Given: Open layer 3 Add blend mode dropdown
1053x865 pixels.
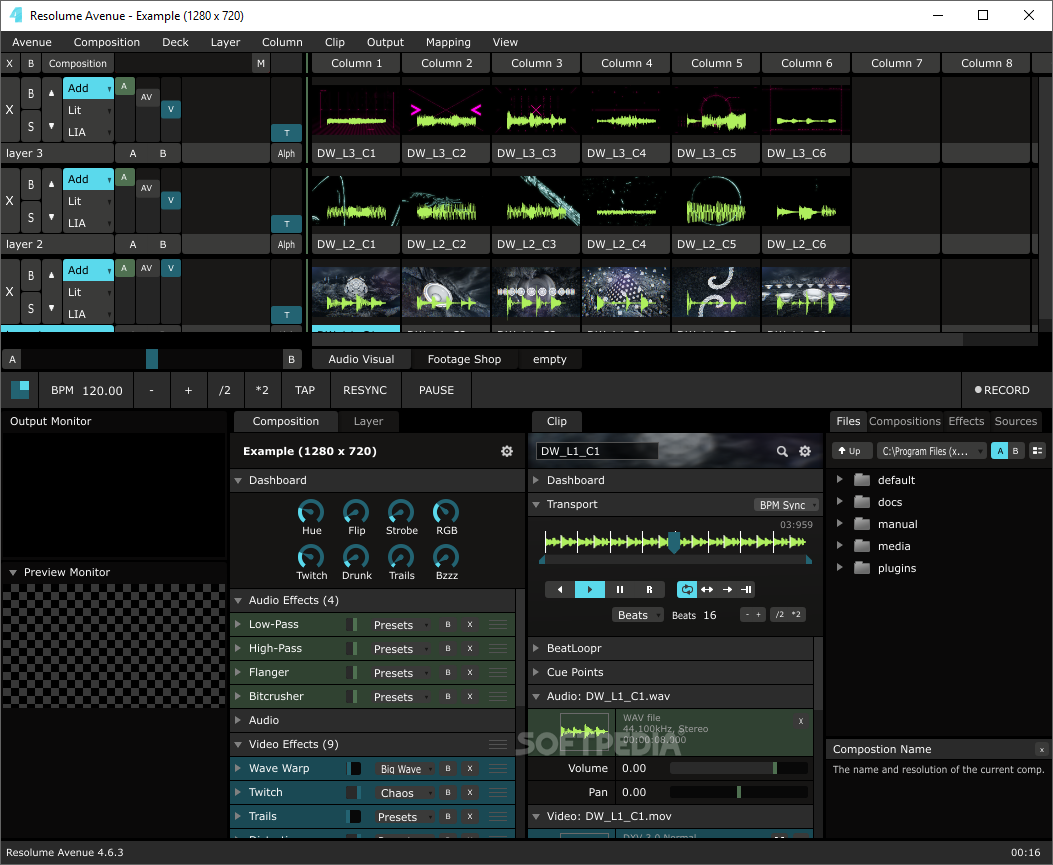Looking at the screenshot, I should point(89,88).
